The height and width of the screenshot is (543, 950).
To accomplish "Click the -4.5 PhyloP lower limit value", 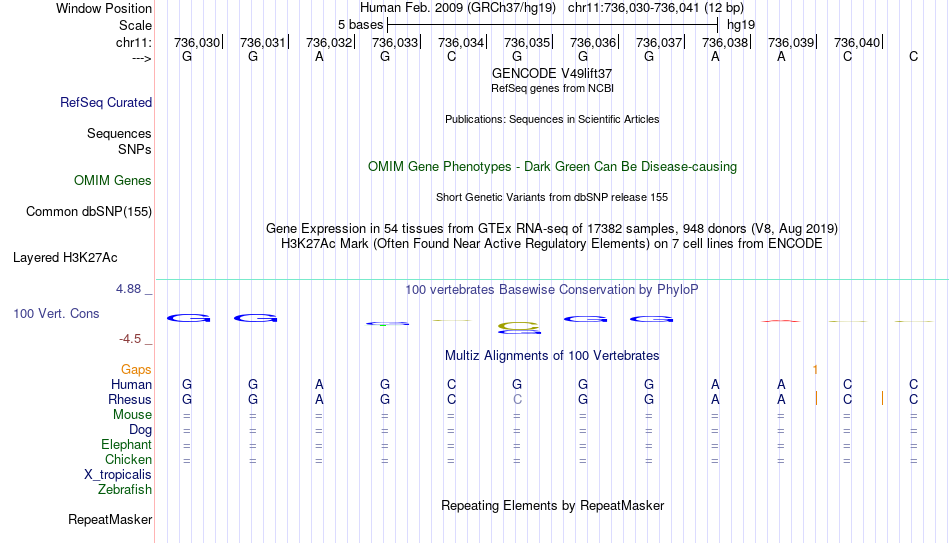I will coord(130,339).
